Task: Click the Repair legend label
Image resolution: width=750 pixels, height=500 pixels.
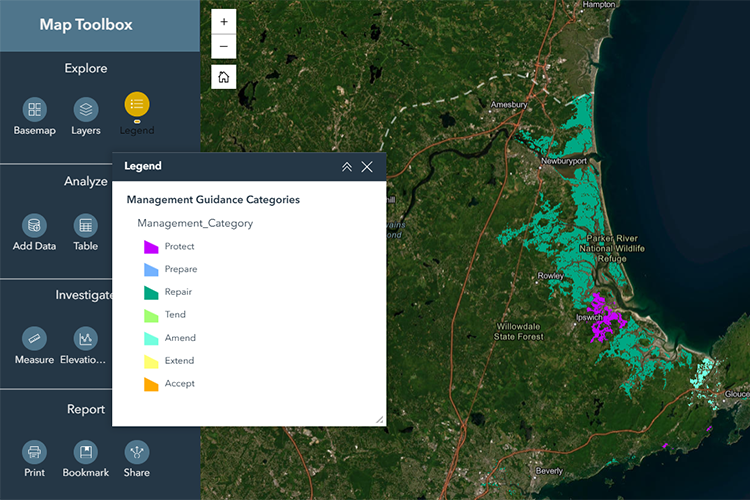Action: coord(178,292)
